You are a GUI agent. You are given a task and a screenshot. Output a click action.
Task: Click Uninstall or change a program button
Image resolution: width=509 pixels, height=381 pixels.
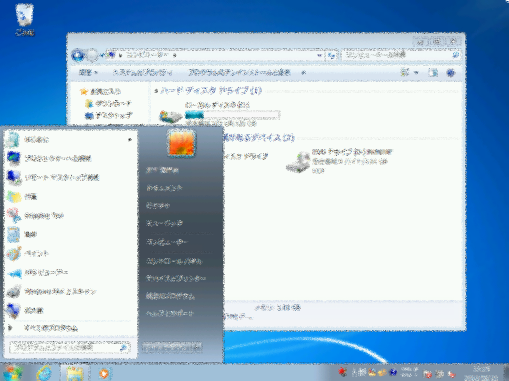pos(239,72)
